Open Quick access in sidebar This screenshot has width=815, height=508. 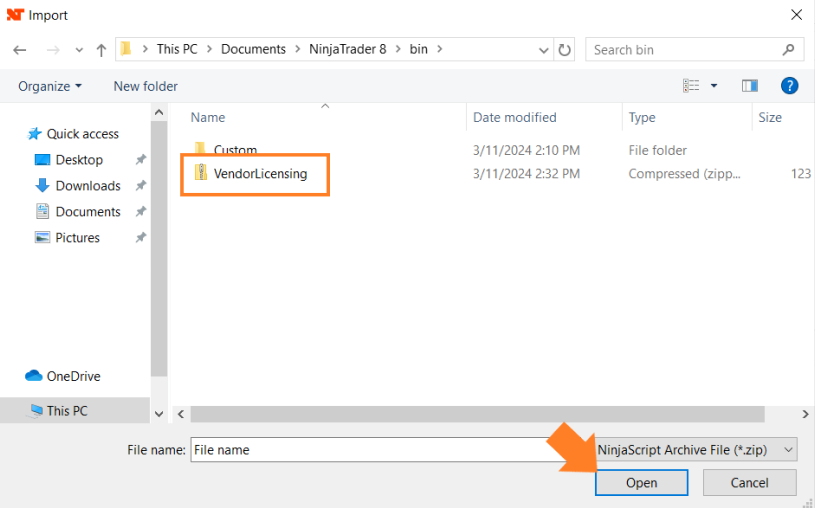[x=73, y=134]
